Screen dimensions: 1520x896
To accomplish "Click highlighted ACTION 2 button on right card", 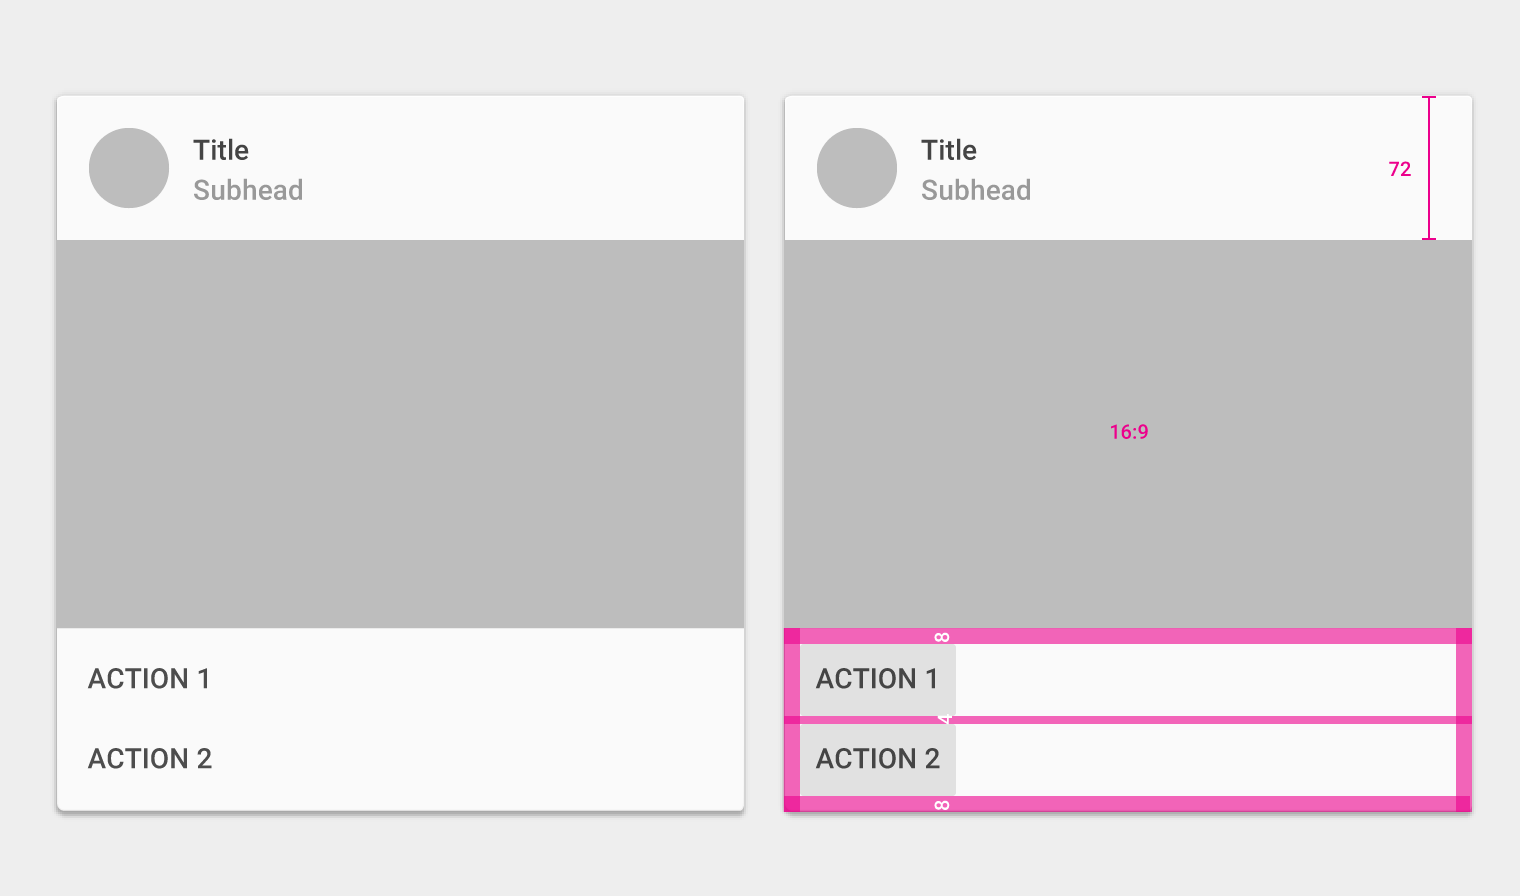I will click(x=878, y=760).
